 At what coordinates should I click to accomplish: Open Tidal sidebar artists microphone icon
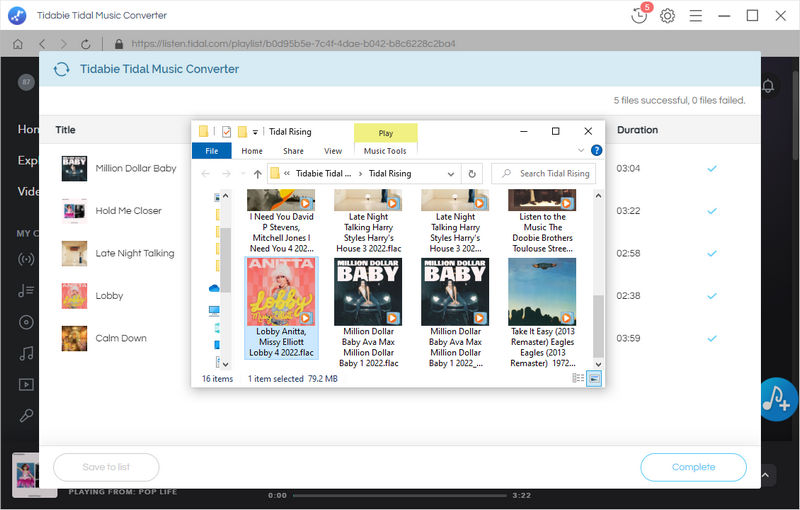point(26,416)
